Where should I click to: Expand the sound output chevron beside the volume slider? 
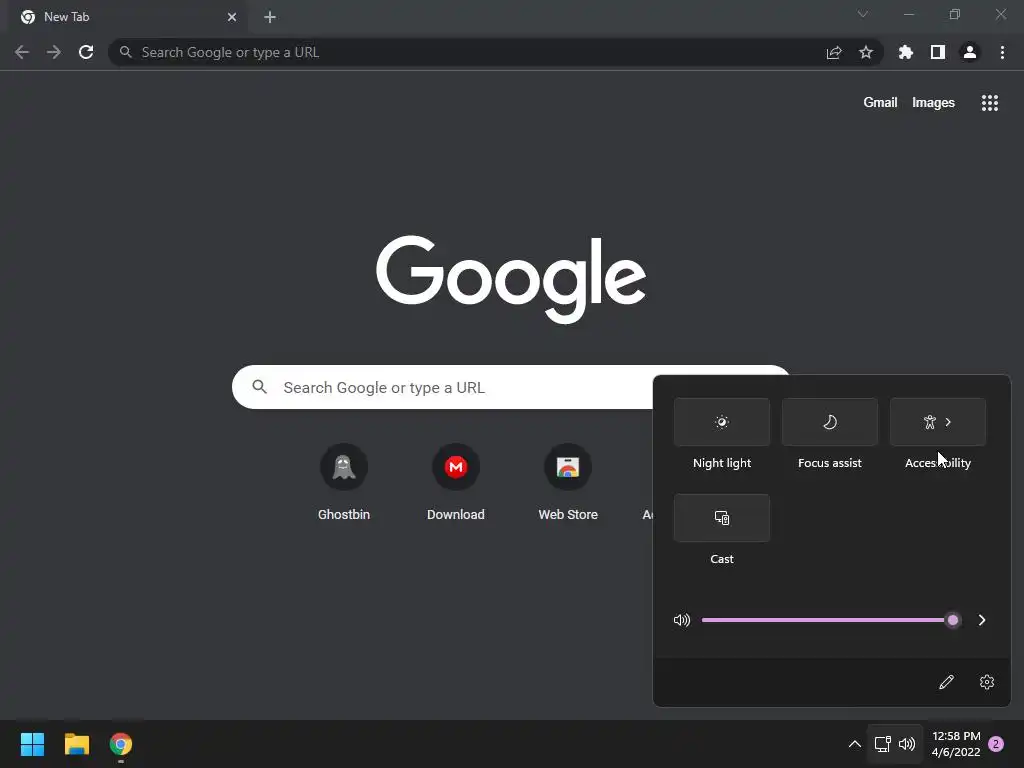982,620
